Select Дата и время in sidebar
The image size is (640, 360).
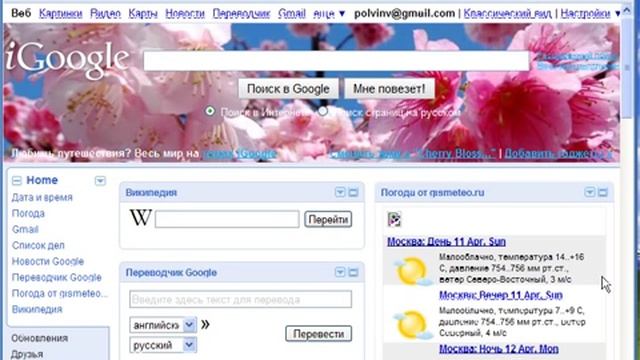point(42,197)
